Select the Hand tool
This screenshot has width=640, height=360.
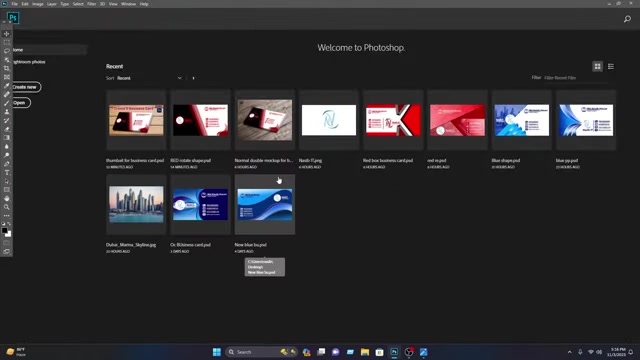pyautogui.click(x=7, y=198)
